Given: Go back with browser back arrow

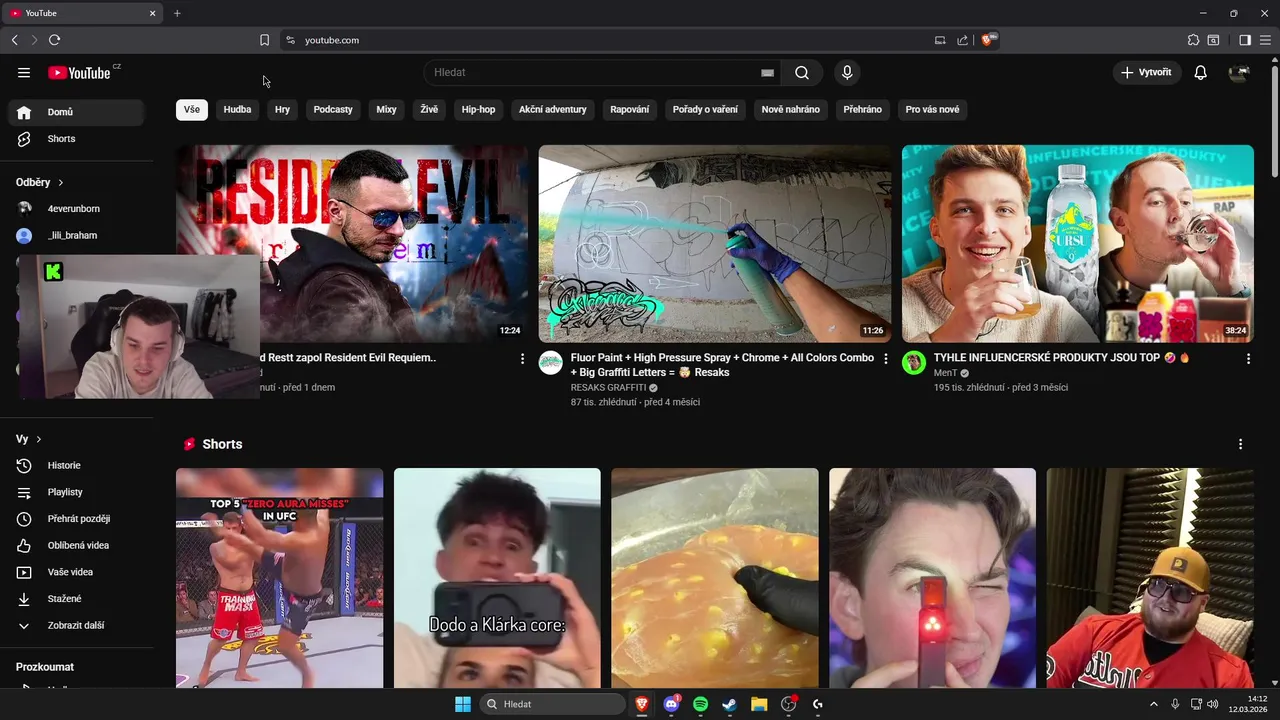Looking at the screenshot, I should (14, 40).
